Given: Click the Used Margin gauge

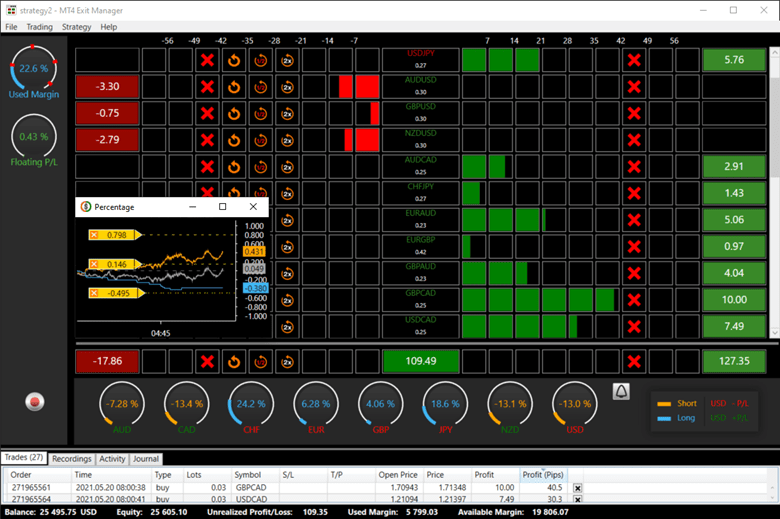Looking at the screenshot, I should 33,72.
